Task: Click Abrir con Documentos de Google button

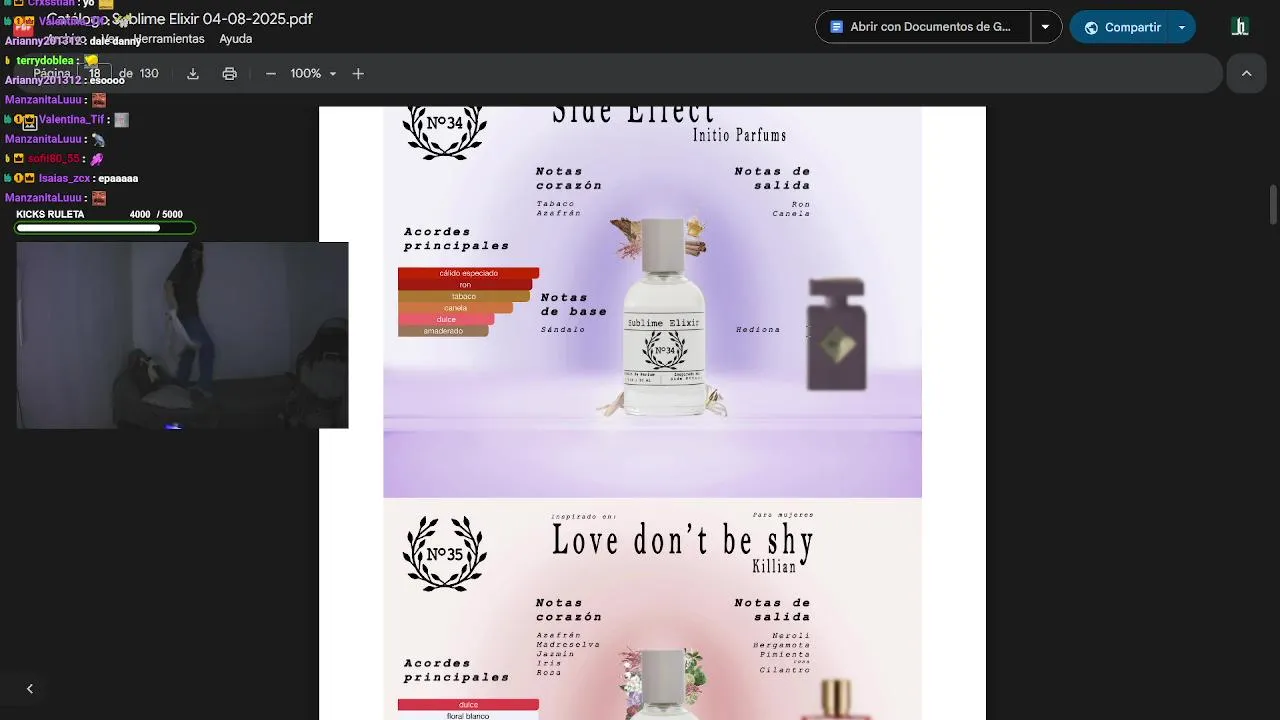Action: click(923, 27)
